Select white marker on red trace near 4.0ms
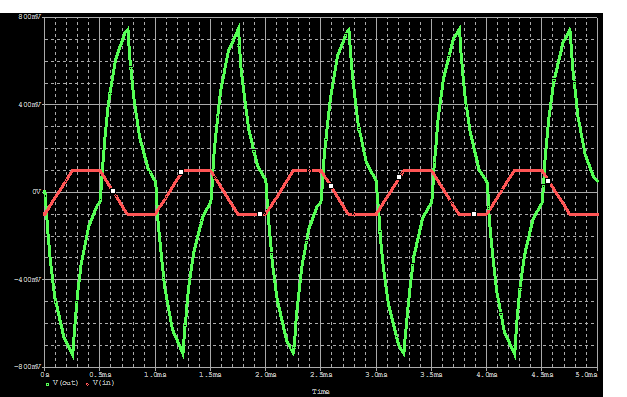This screenshot has width=627, height=397. click(x=474, y=214)
